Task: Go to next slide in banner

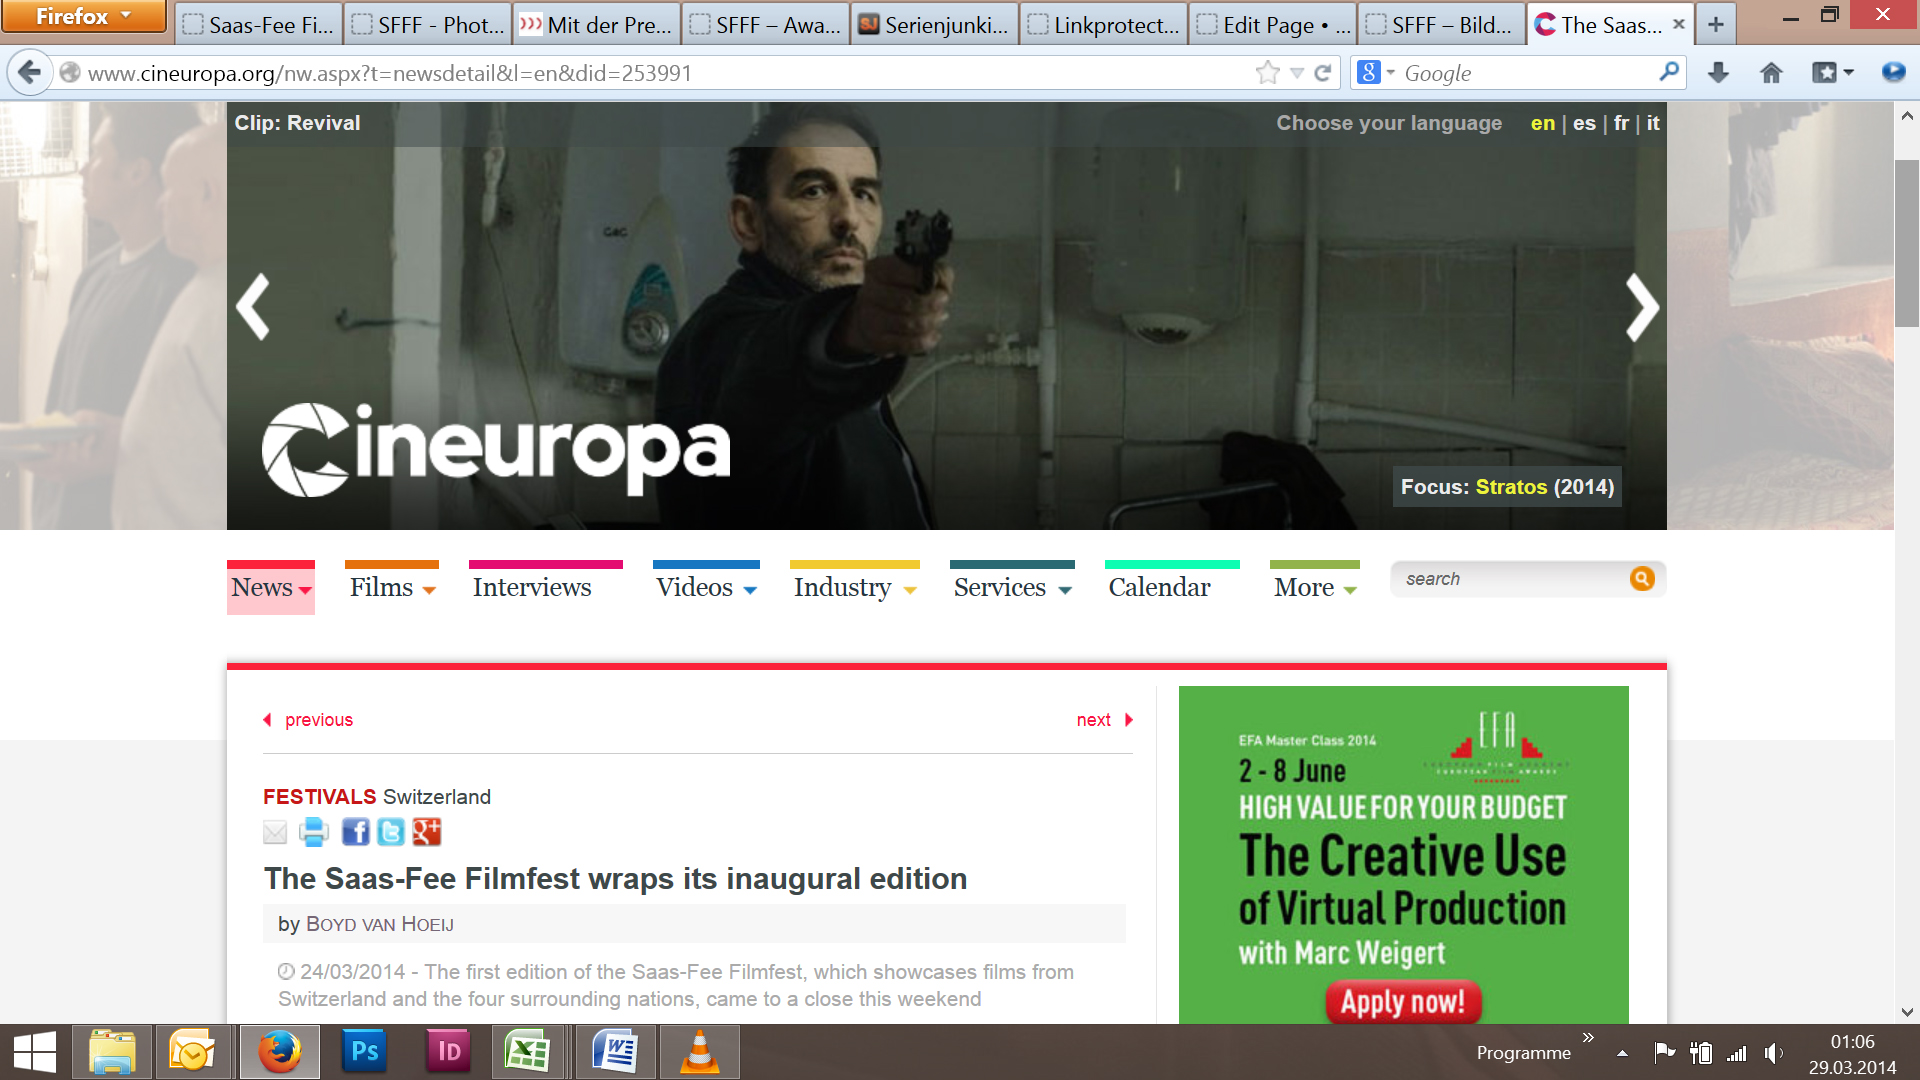Action: pyautogui.click(x=1641, y=308)
